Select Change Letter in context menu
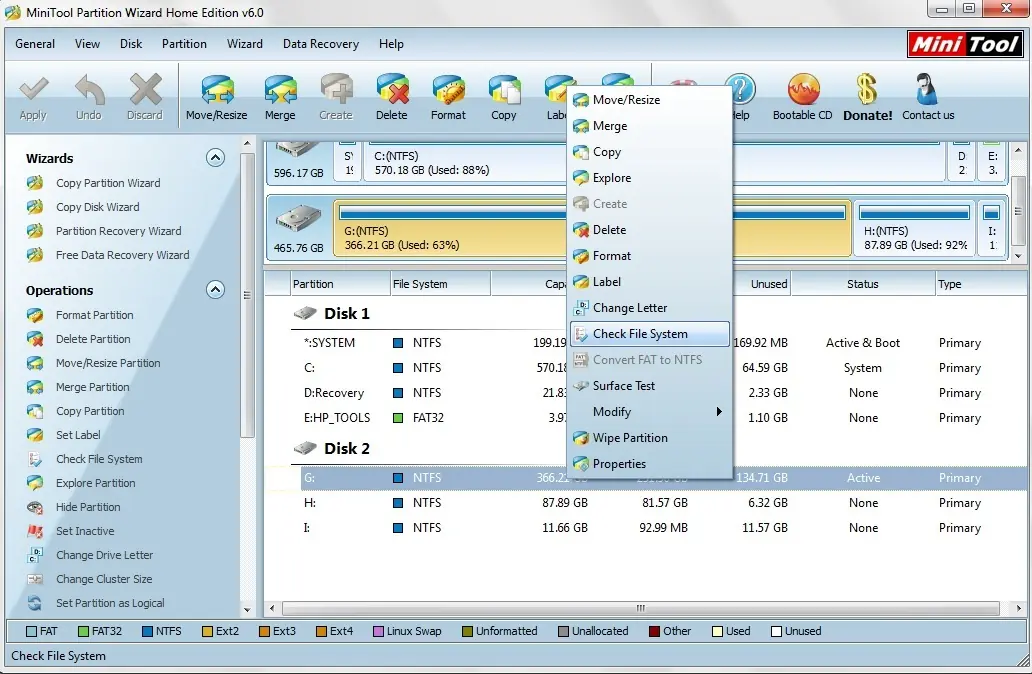Image resolution: width=1032 pixels, height=674 pixels. pos(650,308)
